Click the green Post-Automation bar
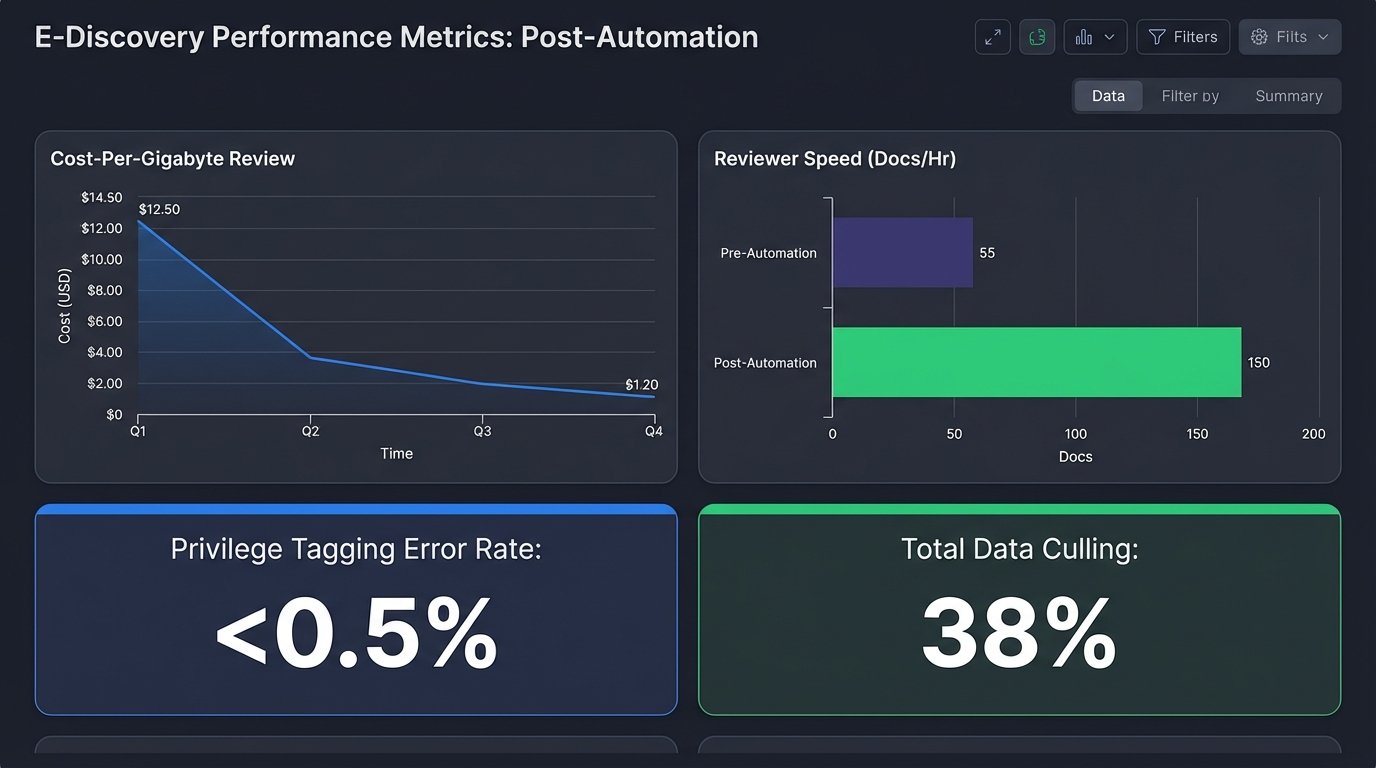1376x768 pixels. pyautogui.click(x=1035, y=362)
